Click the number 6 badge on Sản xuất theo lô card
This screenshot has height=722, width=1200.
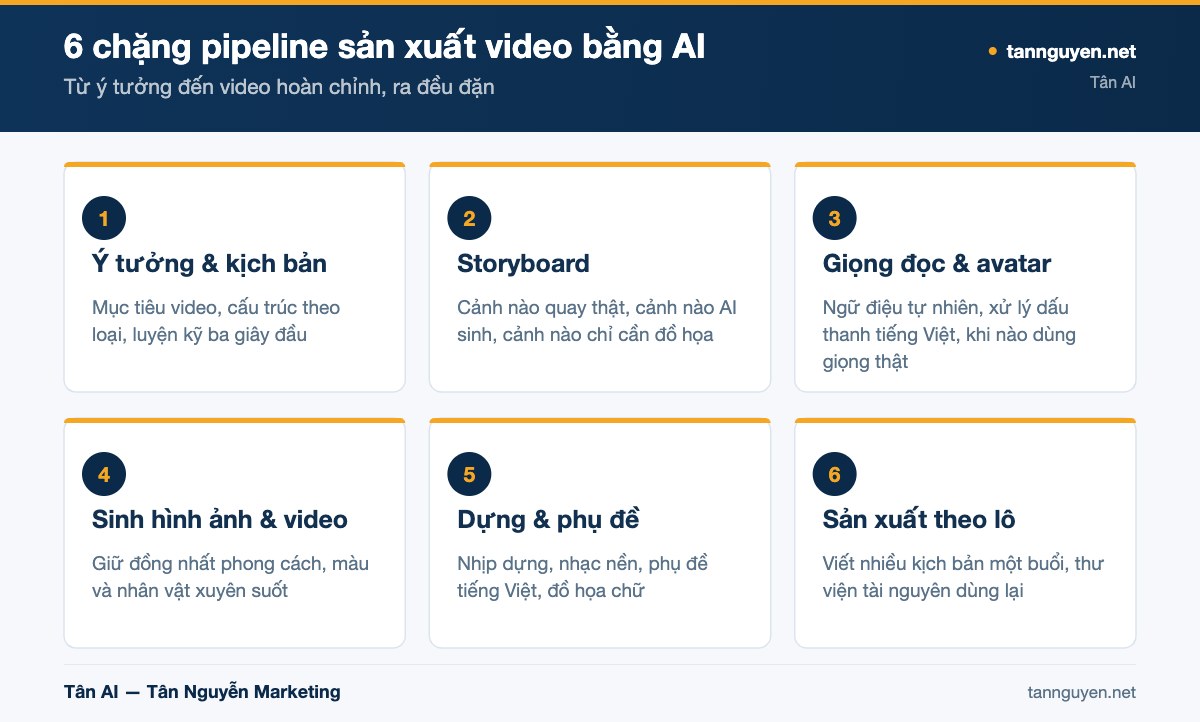835,474
